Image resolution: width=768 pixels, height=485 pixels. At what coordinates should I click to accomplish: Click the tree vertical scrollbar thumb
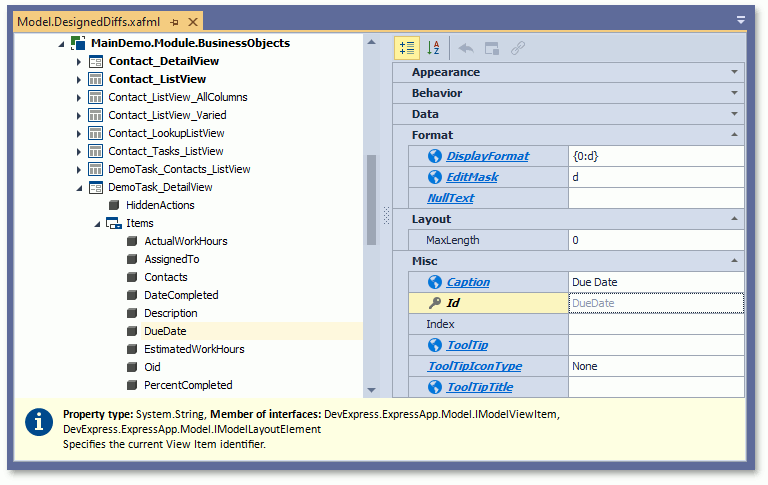(371, 200)
